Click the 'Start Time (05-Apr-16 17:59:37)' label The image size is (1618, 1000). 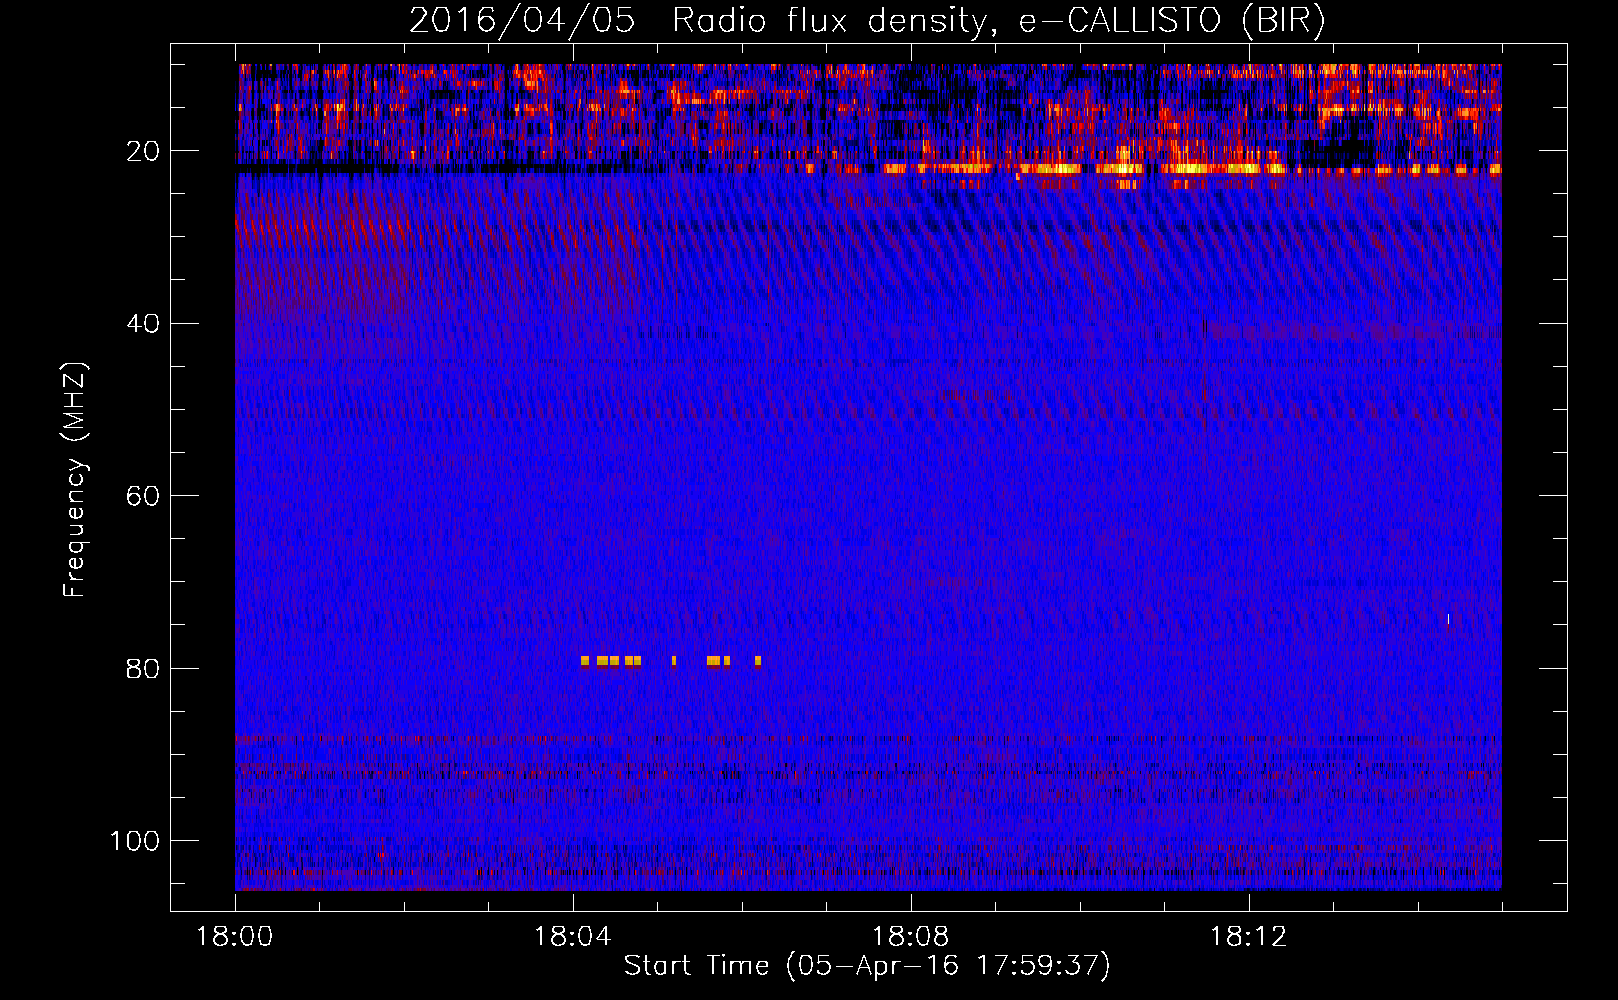[867, 966]
